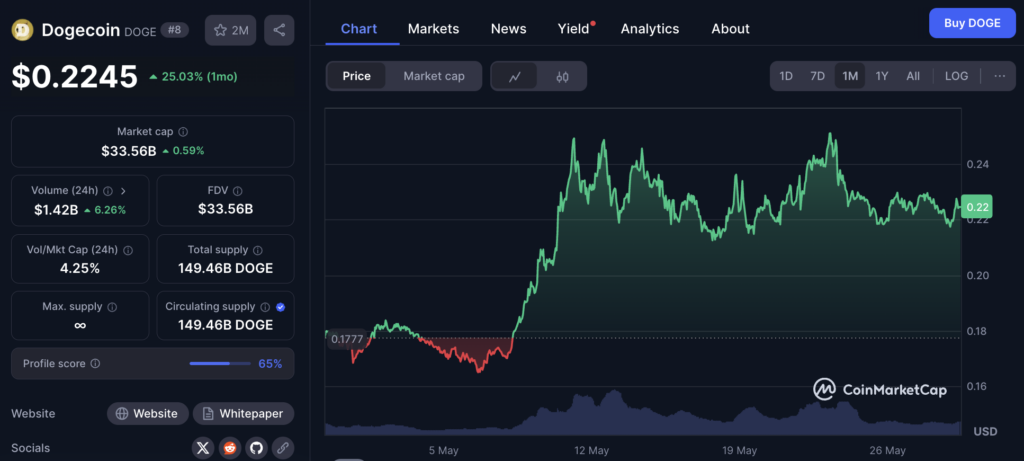Select the Price toggle
This screenshot has width=1024, height=461.
pyautogui.click(x=357, y=76)
